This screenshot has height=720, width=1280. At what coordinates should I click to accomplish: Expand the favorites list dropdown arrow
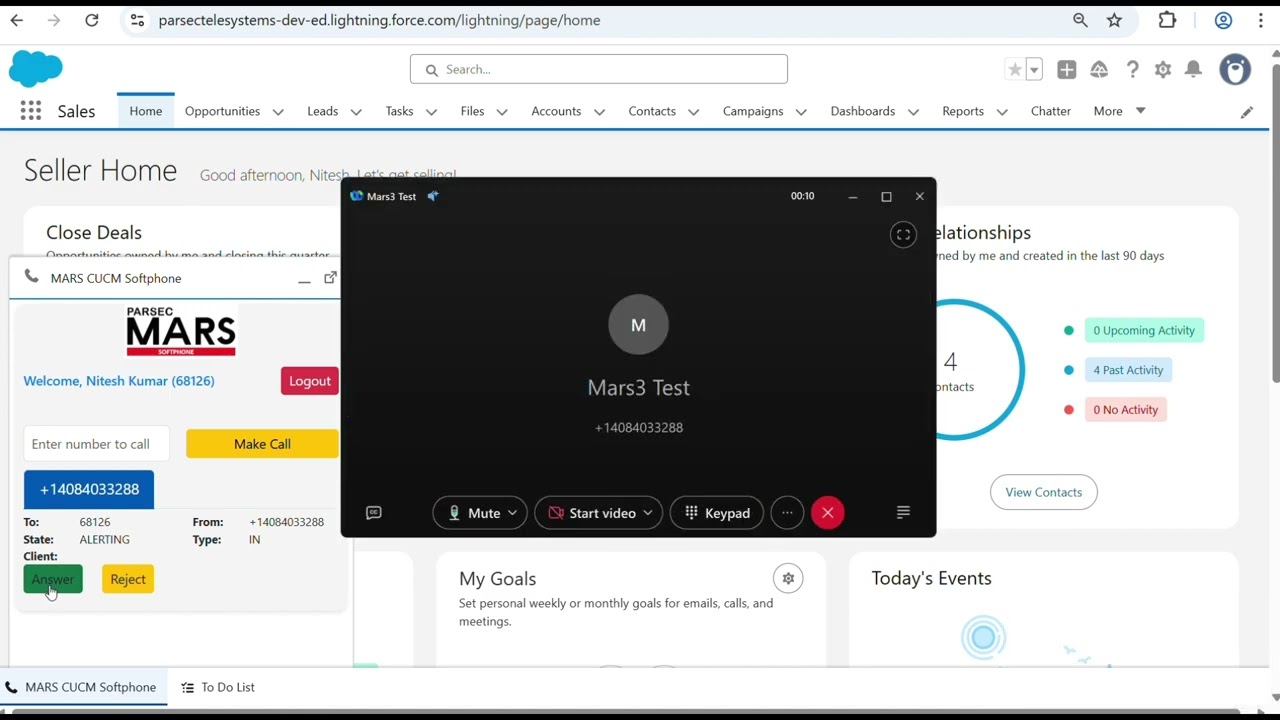pyautogui.click(x=1035, y=69)
